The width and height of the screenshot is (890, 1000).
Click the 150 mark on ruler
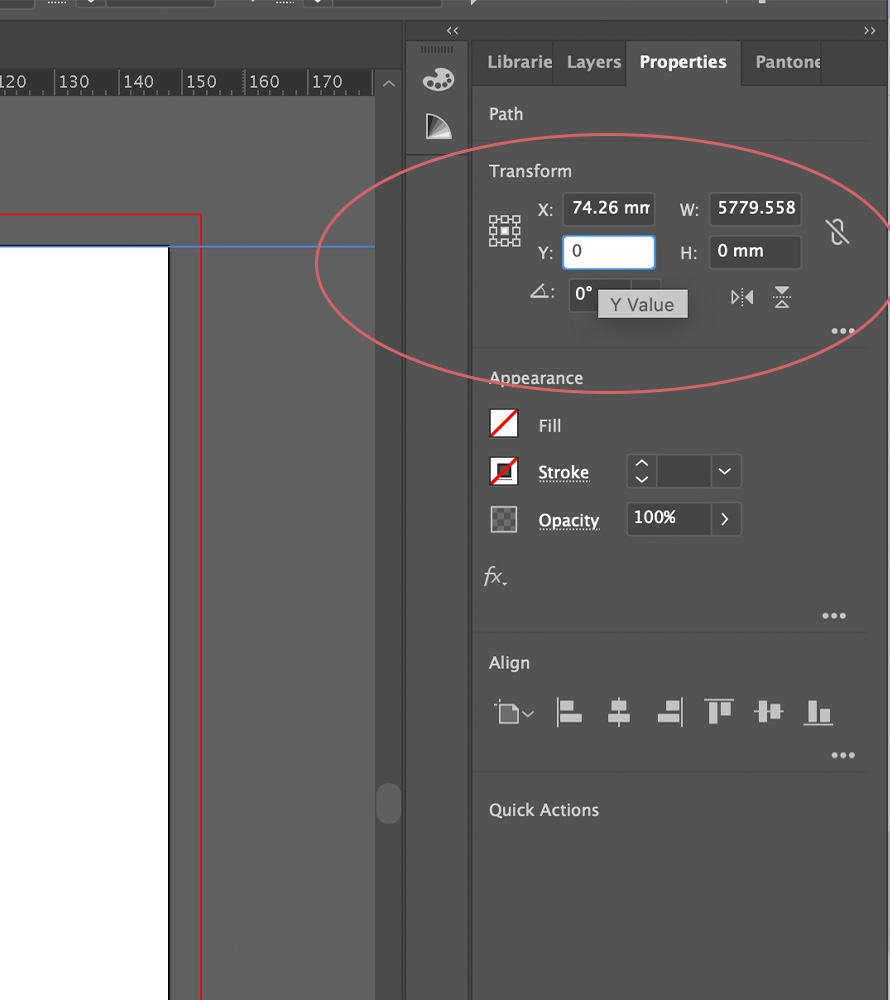point(201,82)
